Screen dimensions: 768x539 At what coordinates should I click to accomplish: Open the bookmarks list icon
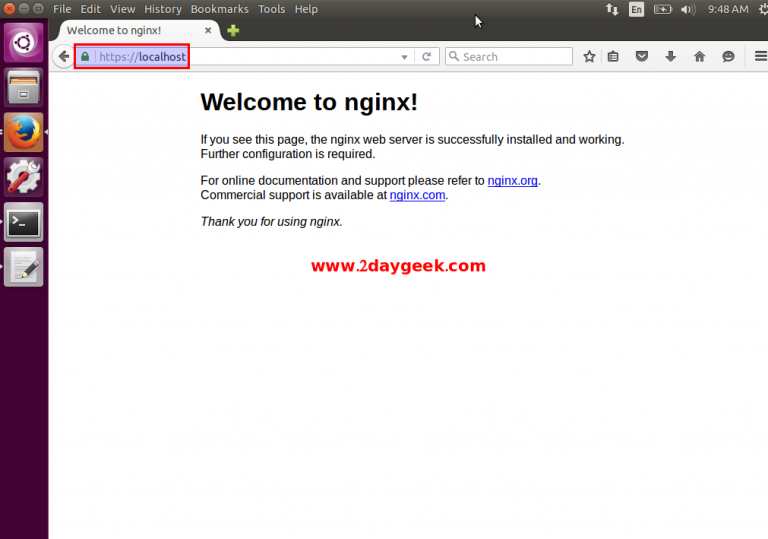[614, 57]
